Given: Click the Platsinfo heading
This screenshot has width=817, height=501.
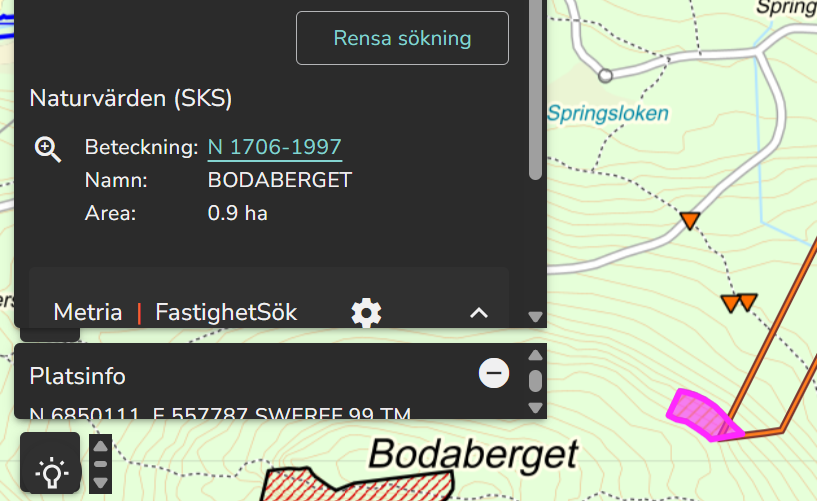Looking at the screenshot, I should (x=78, y=376).
